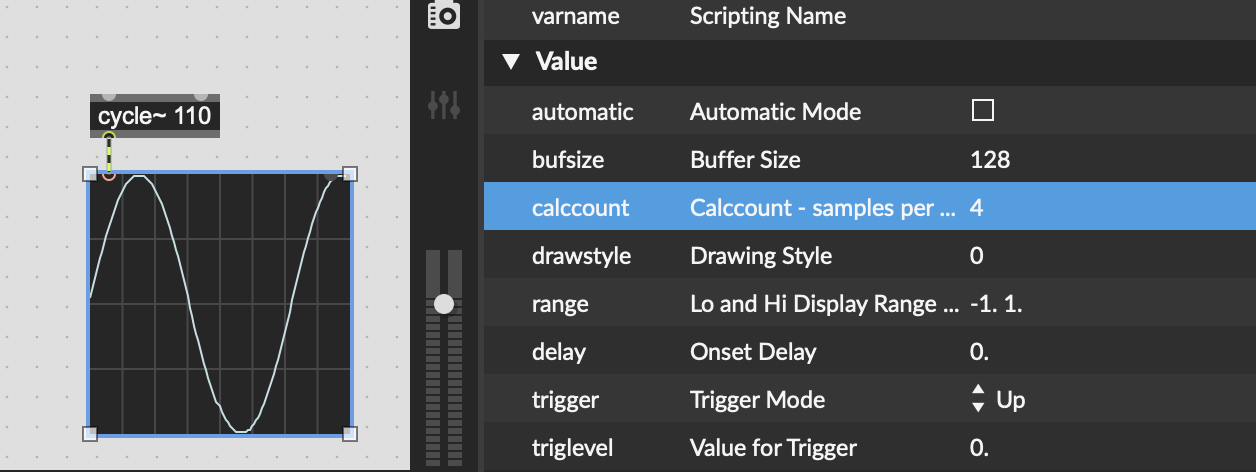
Task: Click the cycle~ outlet patch cord
Action: click(x=109, y=154)
